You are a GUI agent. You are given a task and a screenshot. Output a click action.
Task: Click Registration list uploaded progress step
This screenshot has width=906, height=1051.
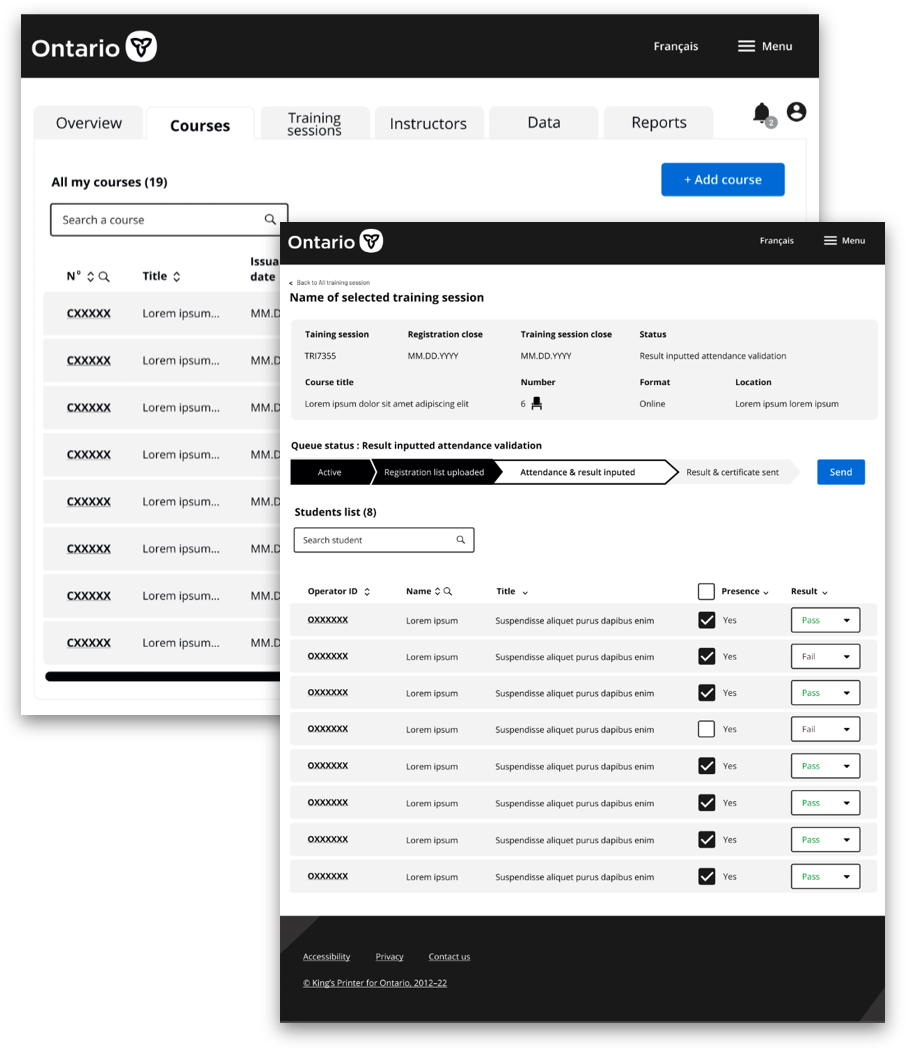(x=434, y=472)
